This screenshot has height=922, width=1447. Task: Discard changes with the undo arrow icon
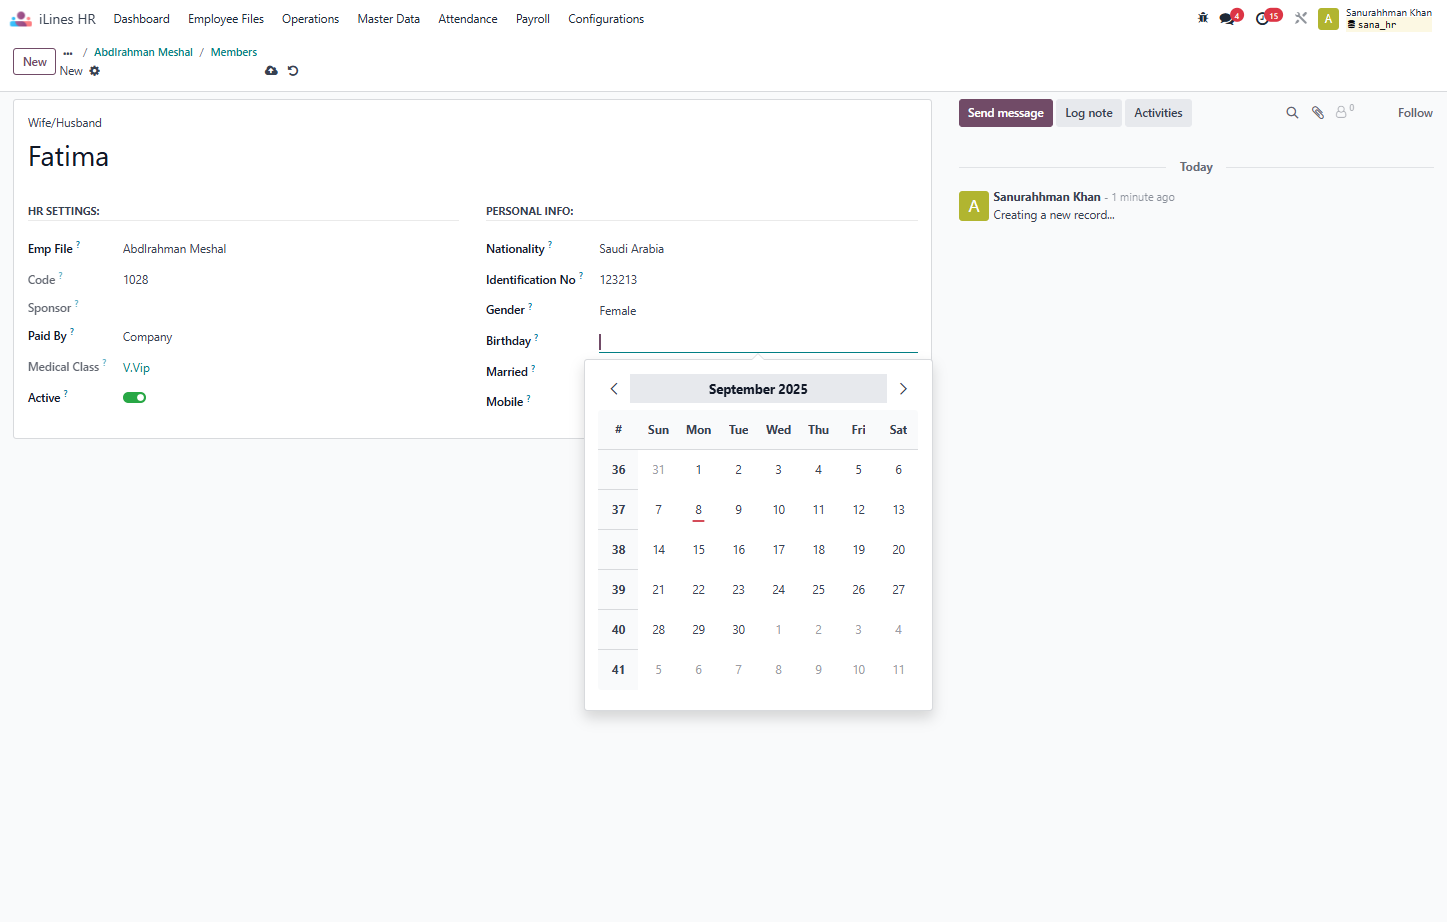pyautogui.click(x=293, y=71)
